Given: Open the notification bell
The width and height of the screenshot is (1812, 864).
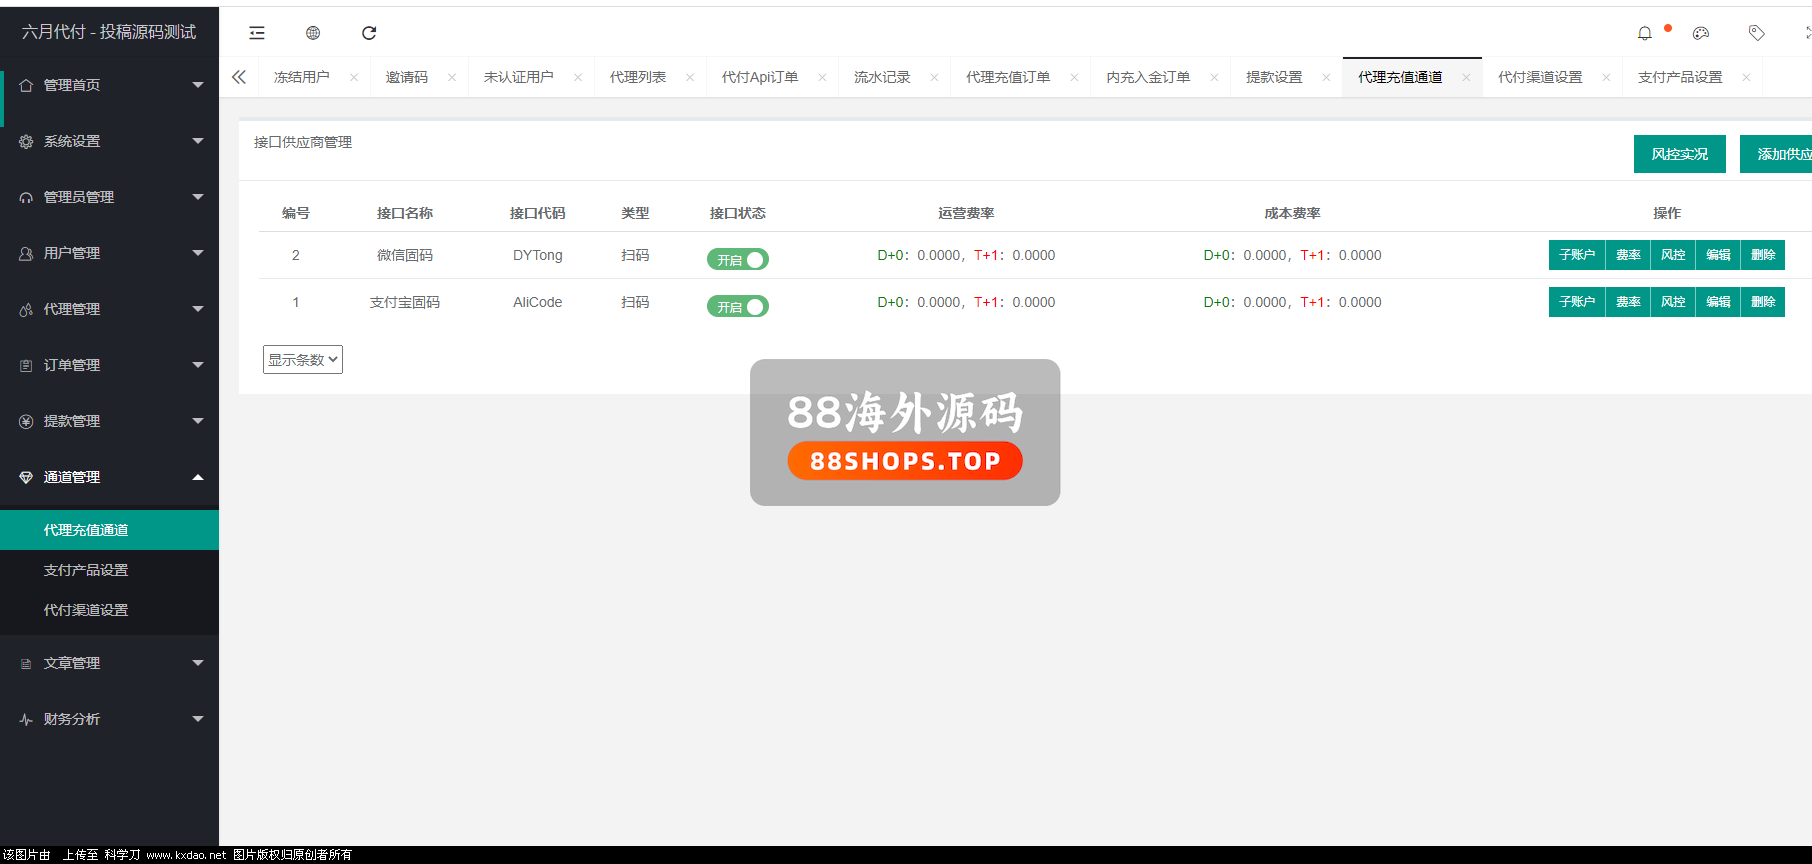Looking at the screenshot, I should [1644, 33].
